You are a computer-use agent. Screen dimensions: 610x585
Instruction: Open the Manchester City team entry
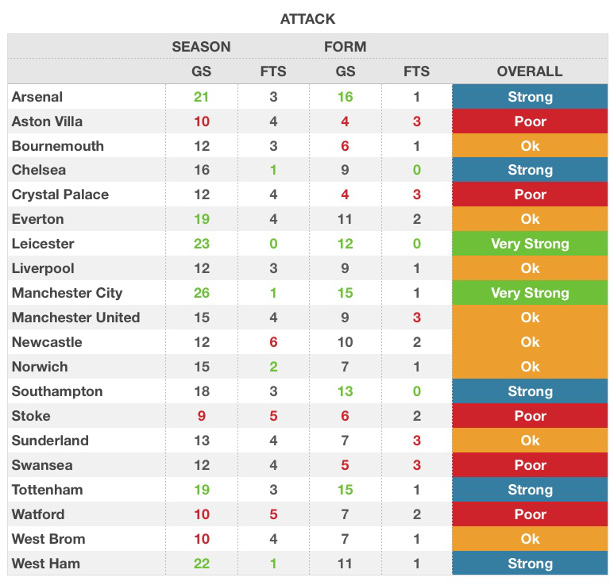tap(67, 293)
